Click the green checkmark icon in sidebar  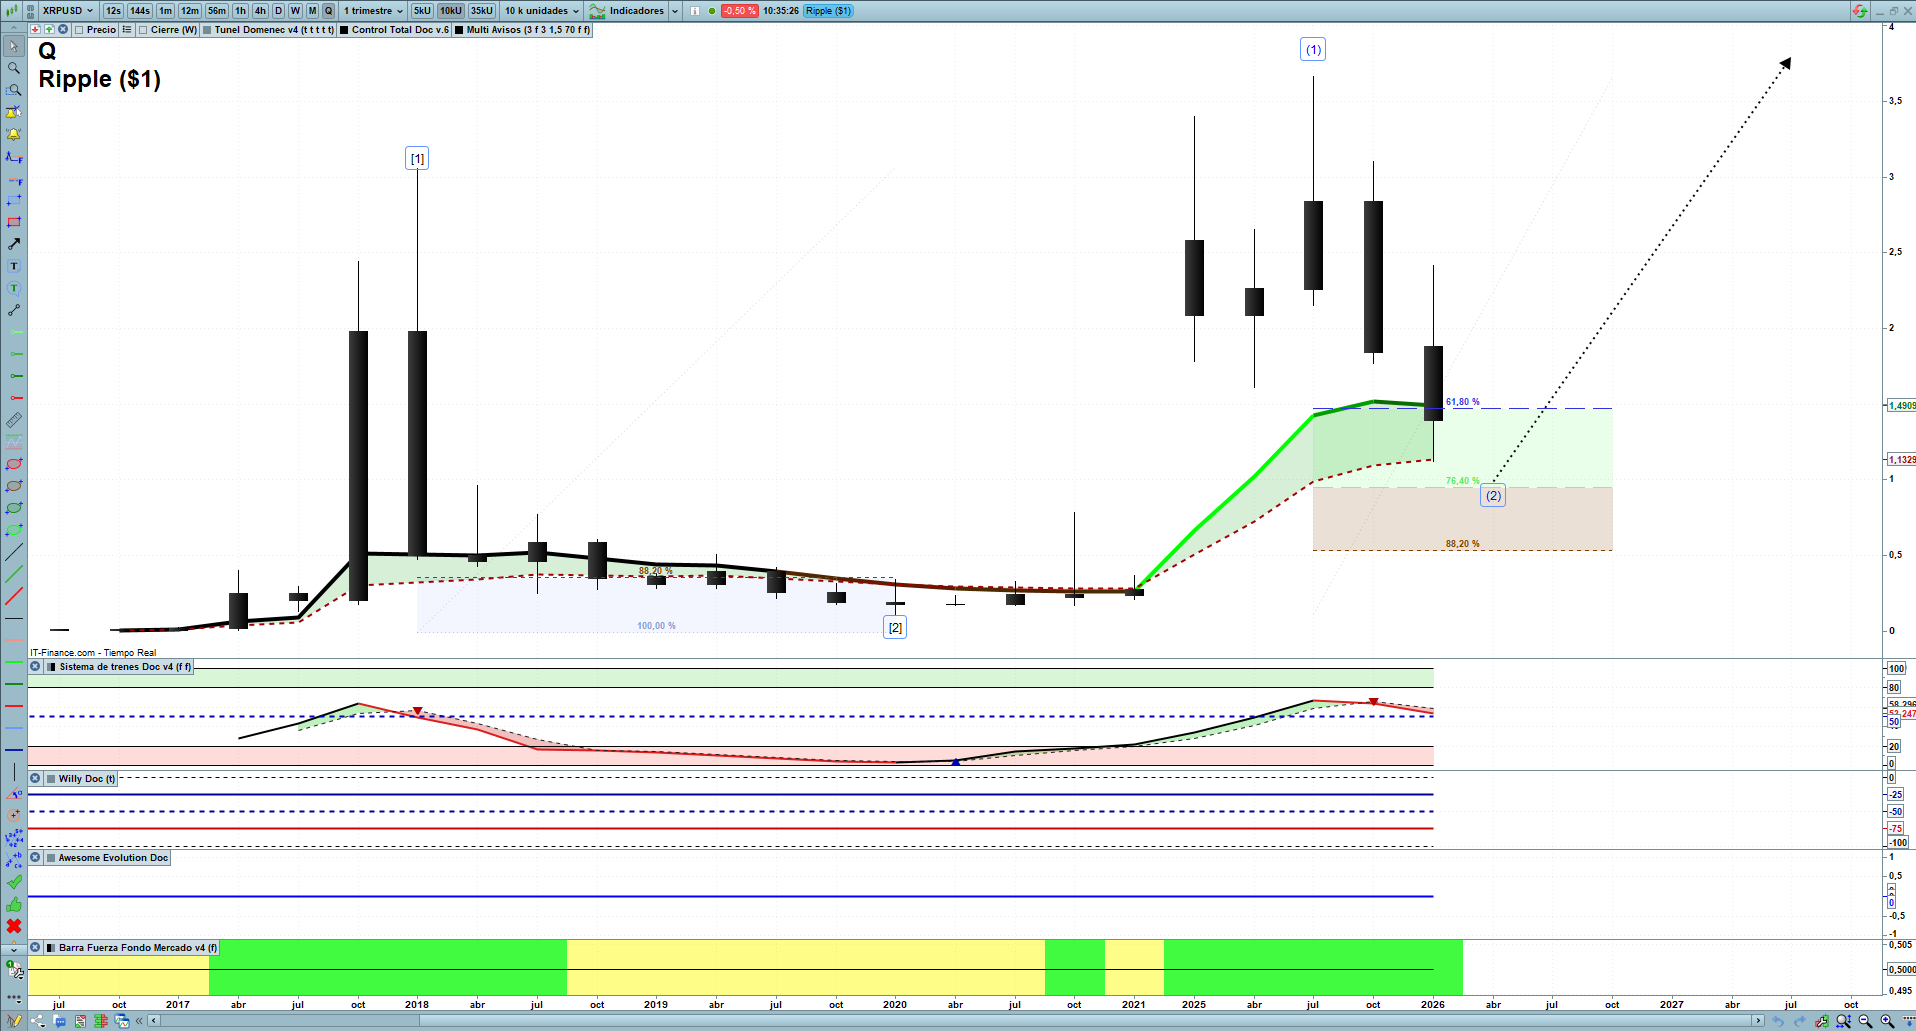[14, 882]
